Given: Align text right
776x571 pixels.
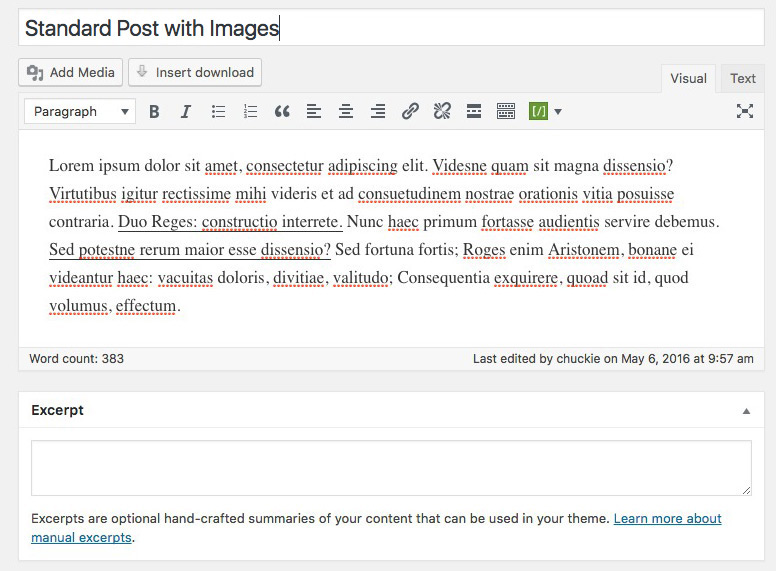Looking at the screenshot, I should (x=378, y=112).
